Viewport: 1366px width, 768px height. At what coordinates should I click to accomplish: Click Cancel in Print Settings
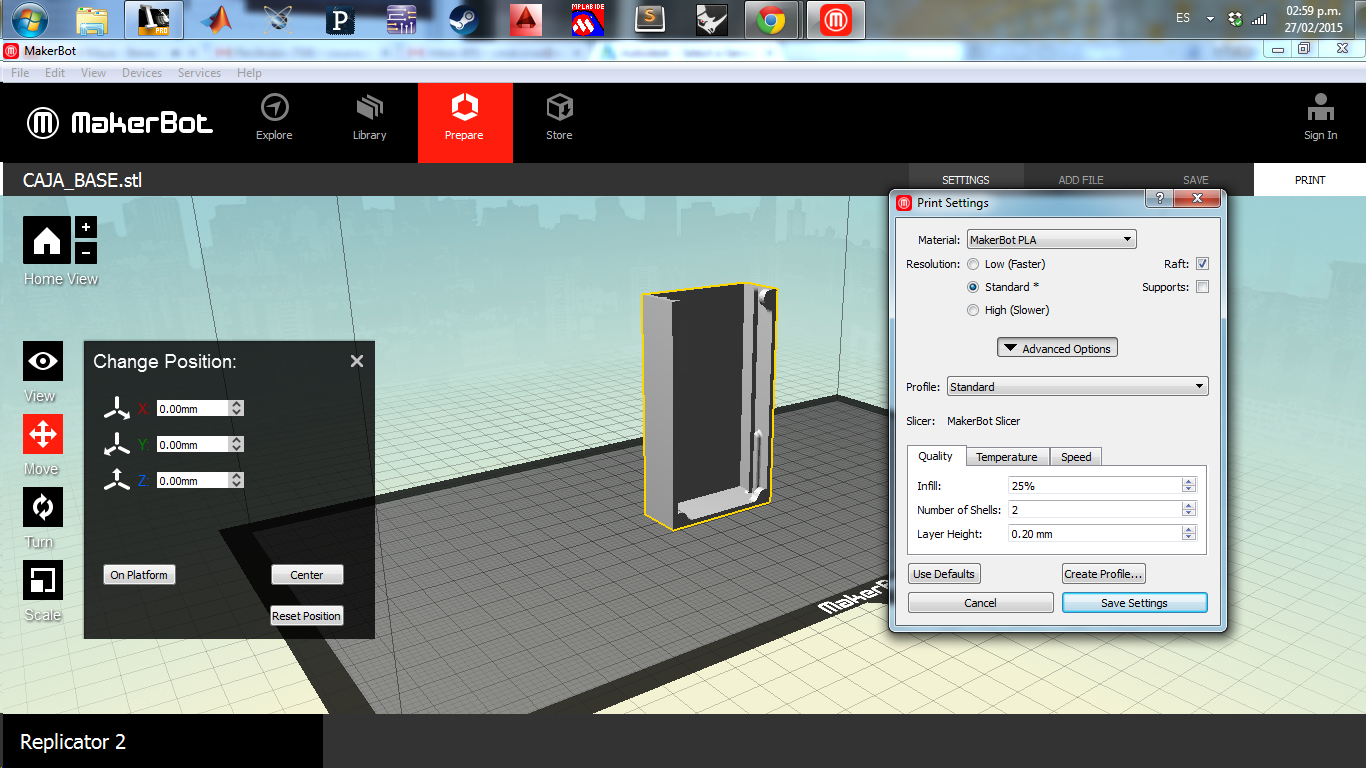click(980, 603)
